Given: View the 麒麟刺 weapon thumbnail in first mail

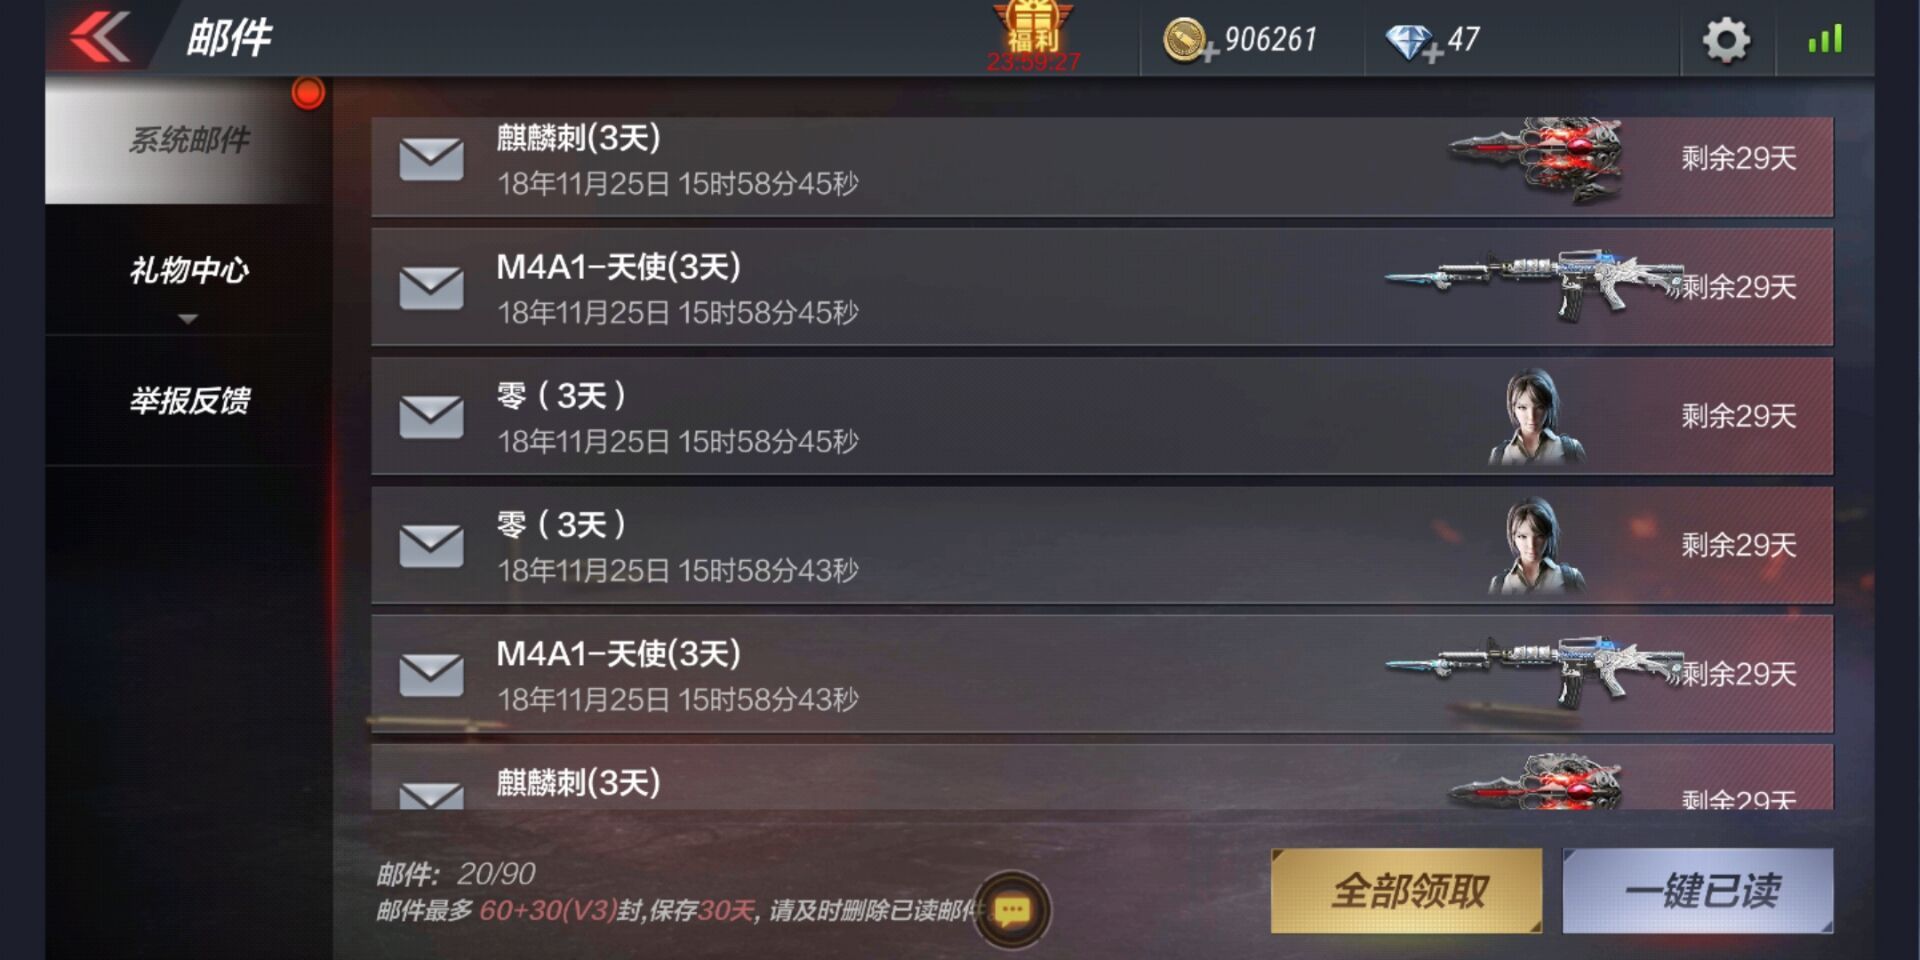Looking at the screenshot, I should point(1537,159).
